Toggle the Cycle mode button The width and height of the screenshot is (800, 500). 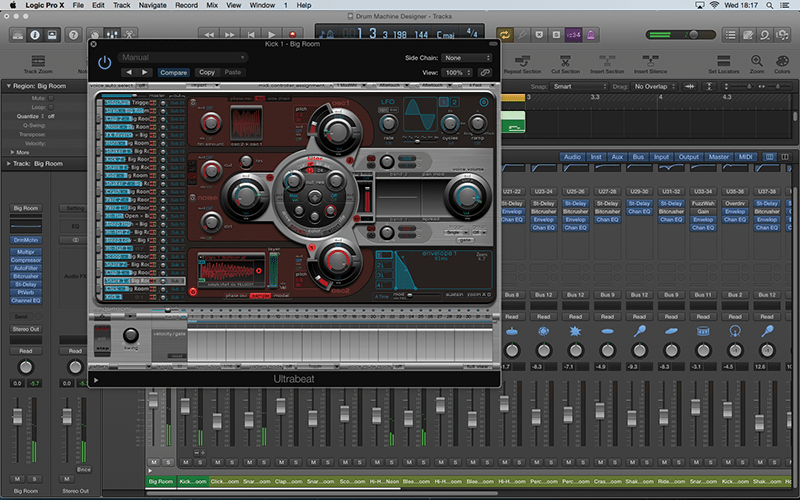504,35
